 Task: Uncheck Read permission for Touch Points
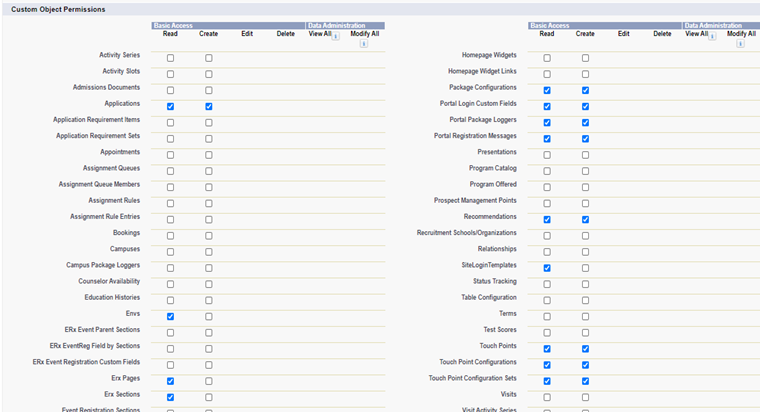[547, 349]
